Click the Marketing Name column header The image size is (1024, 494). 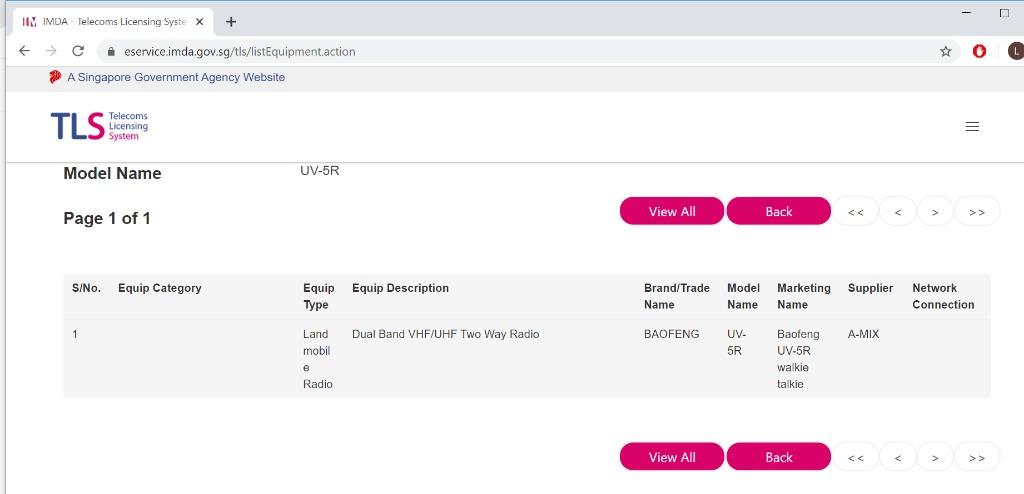pos(804,297)
